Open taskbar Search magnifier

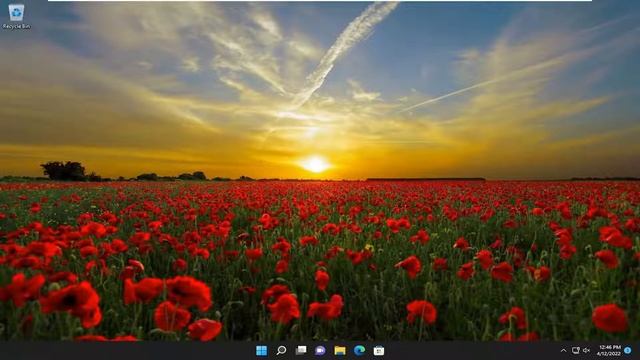(x=281, y=351)
